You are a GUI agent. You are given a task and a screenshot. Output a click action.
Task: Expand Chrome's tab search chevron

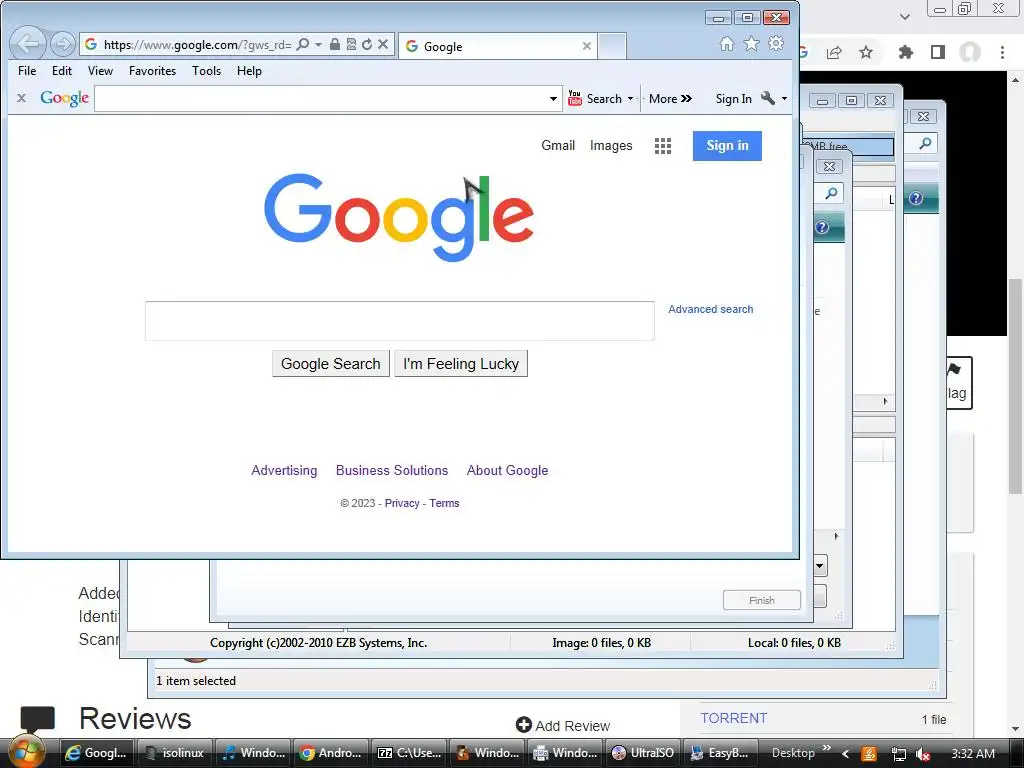[904, 17]
